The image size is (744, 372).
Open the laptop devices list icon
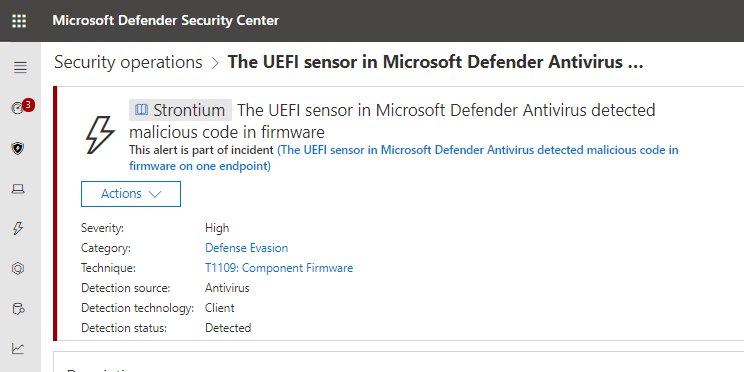18,189
